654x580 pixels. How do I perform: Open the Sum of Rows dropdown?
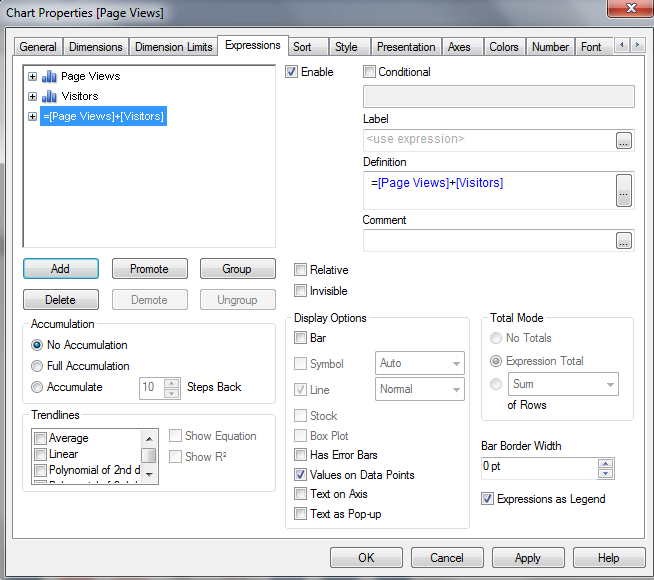coord(563,384)
